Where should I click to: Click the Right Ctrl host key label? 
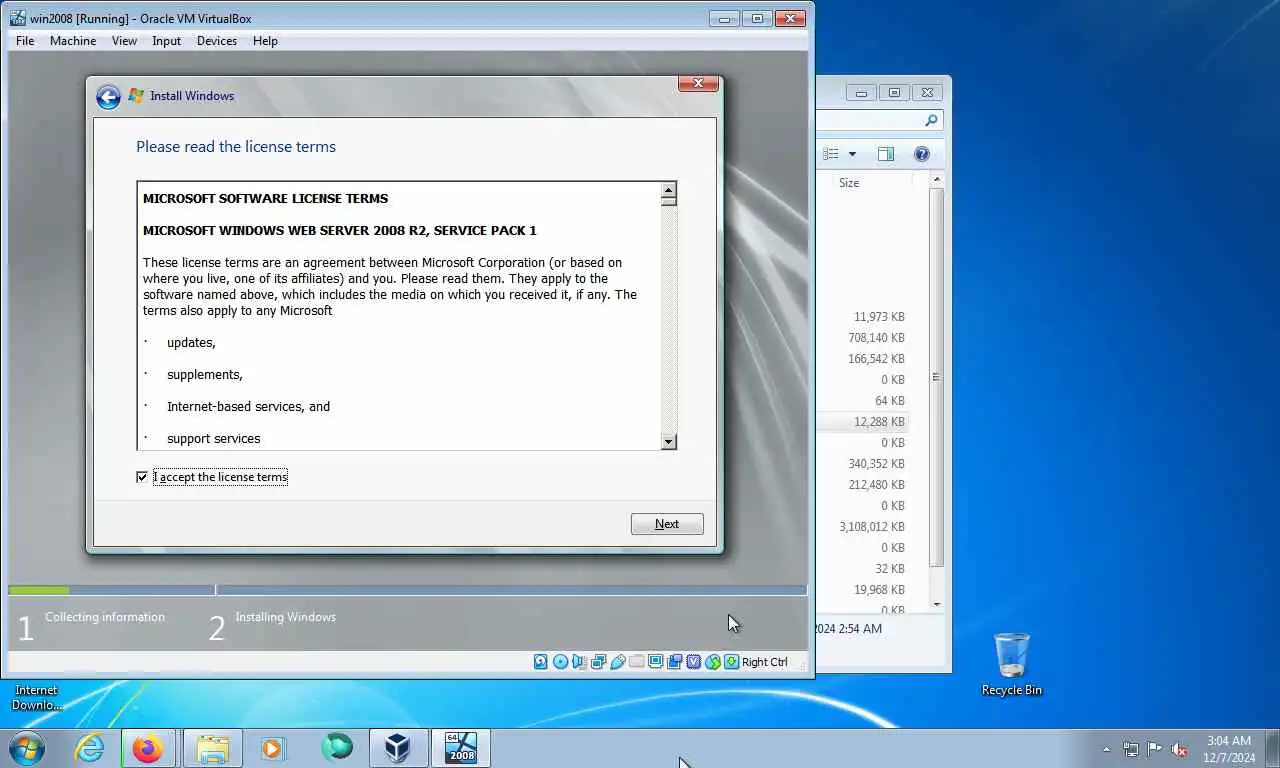click(x=765, y=662)
